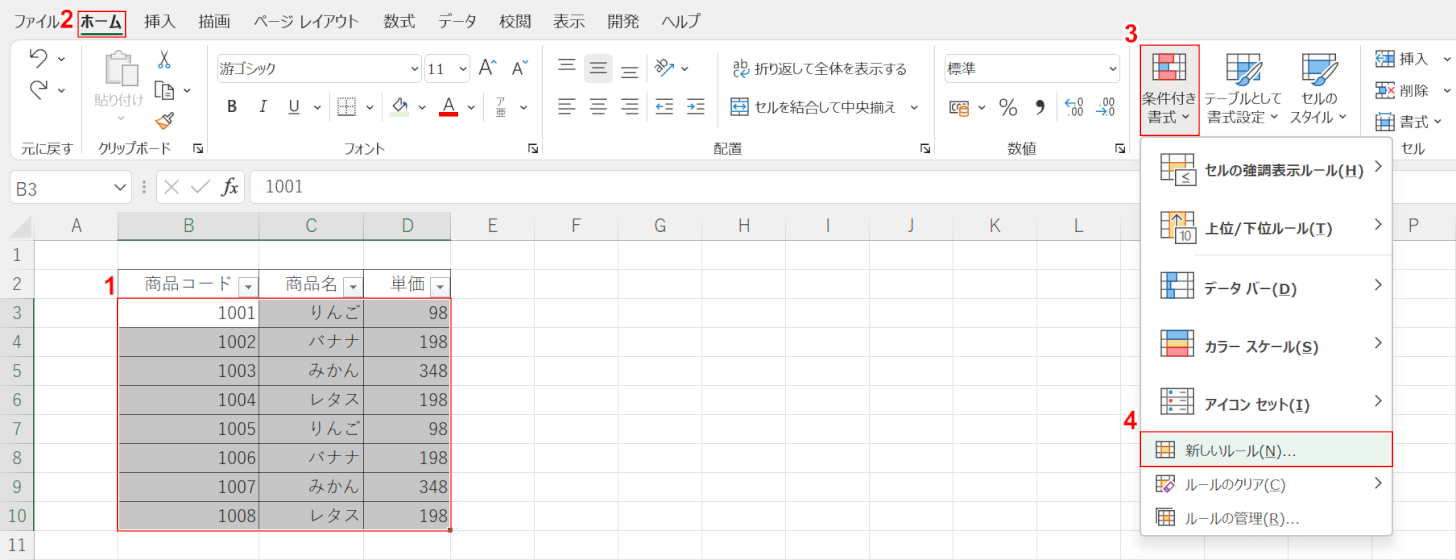Open the number format 標準 dropdown

[1112, 69]
